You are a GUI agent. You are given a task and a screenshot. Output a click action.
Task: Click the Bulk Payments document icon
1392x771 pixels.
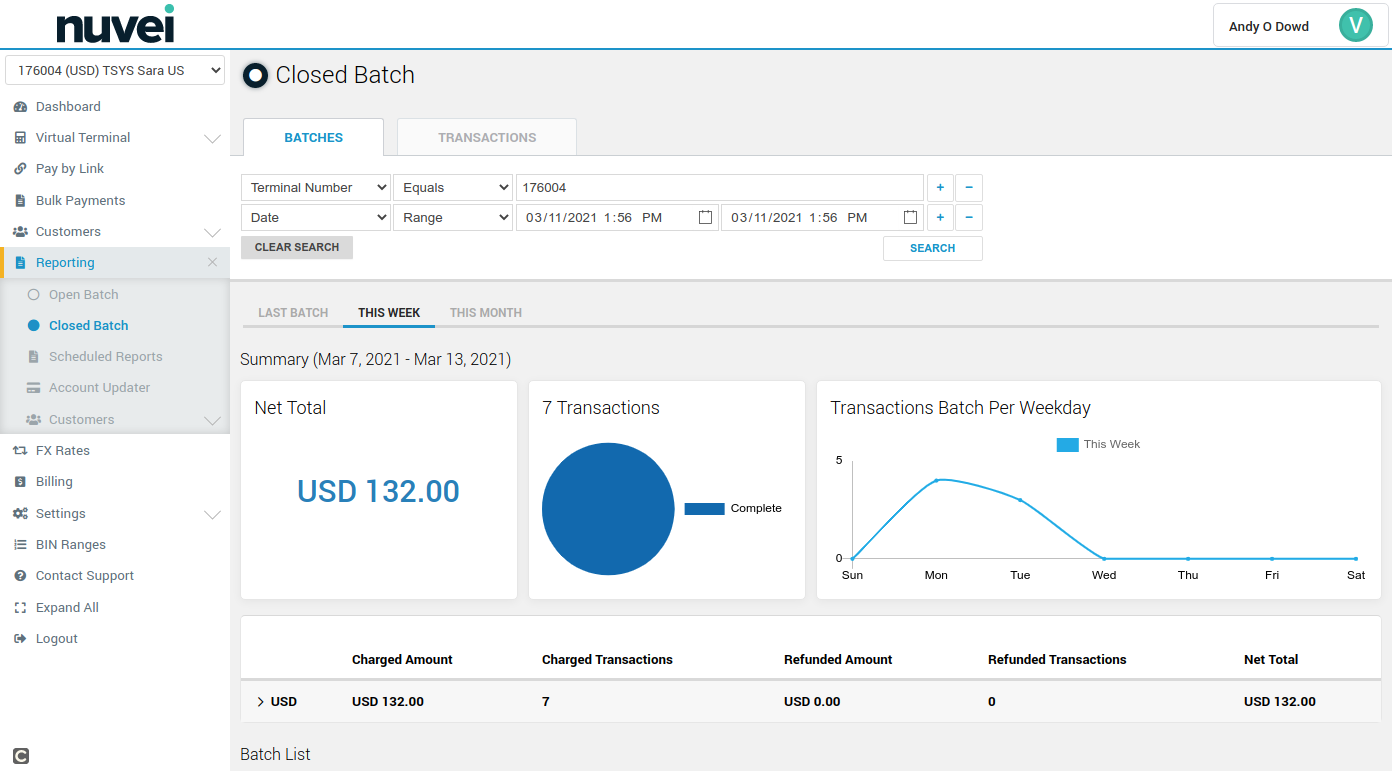point(20,201)
